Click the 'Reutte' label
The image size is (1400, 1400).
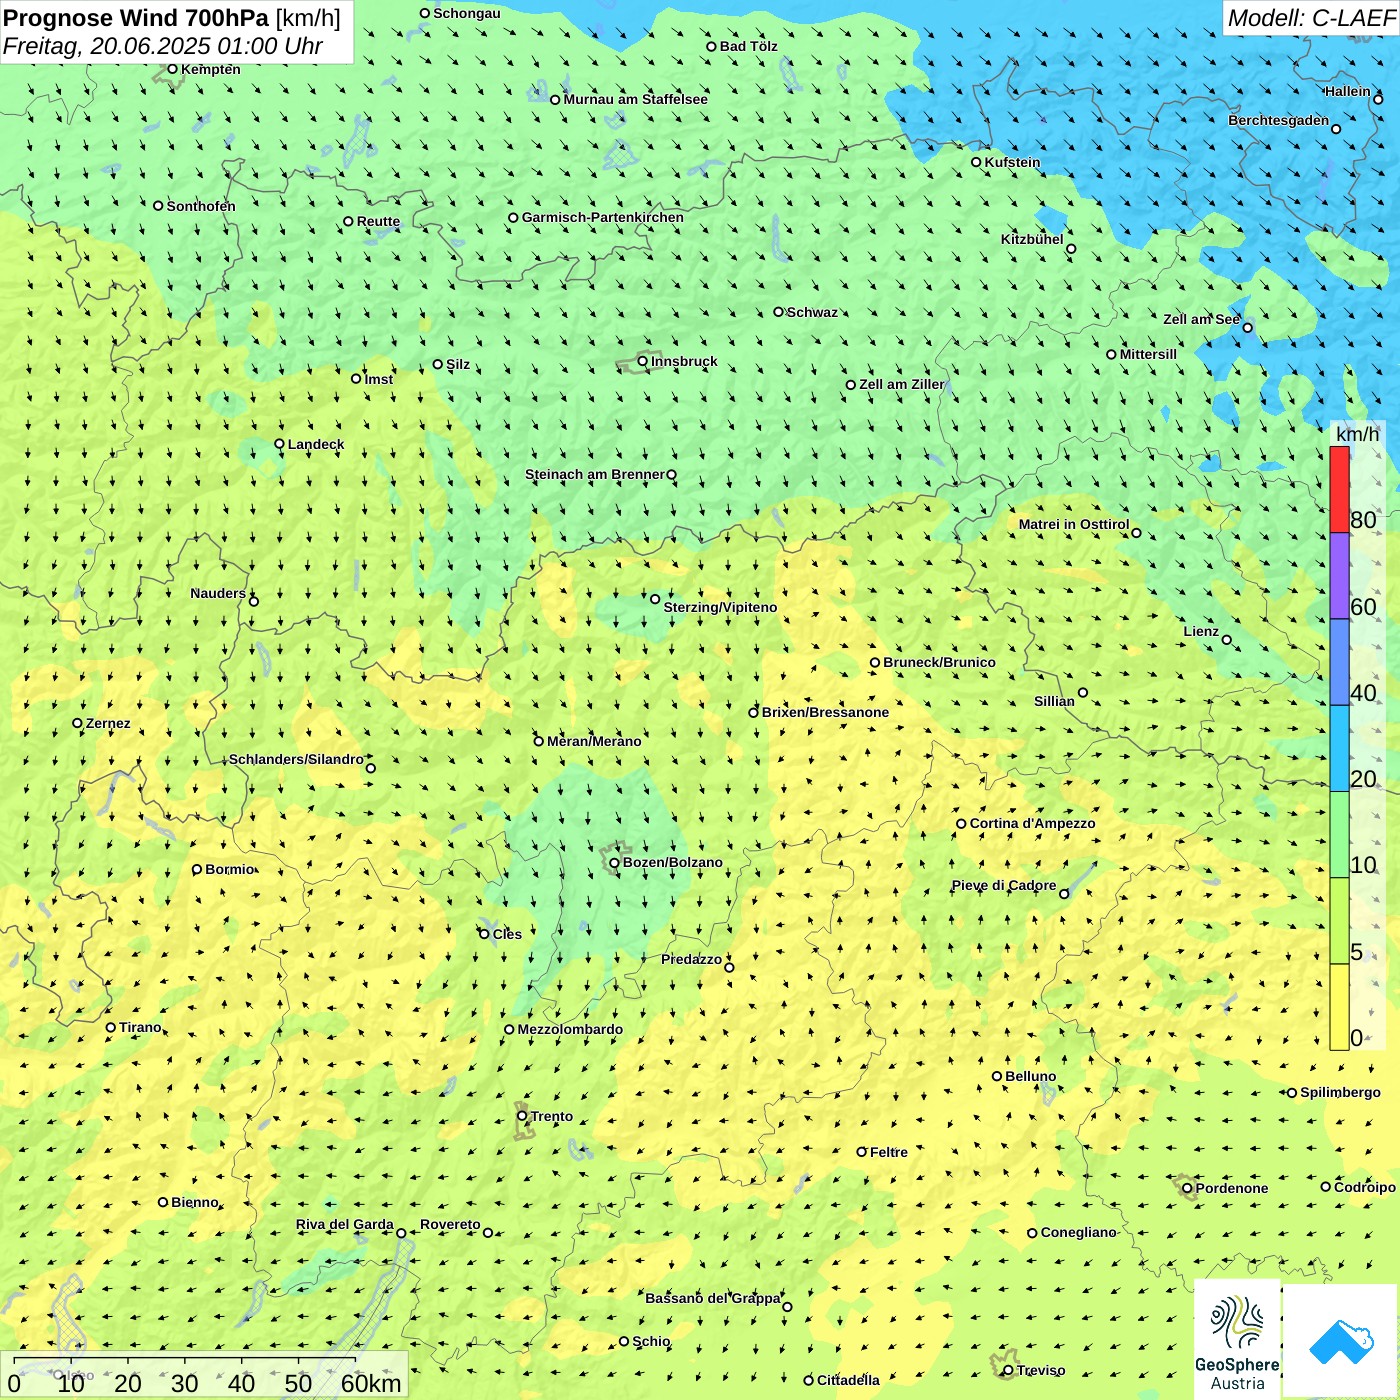378,222
